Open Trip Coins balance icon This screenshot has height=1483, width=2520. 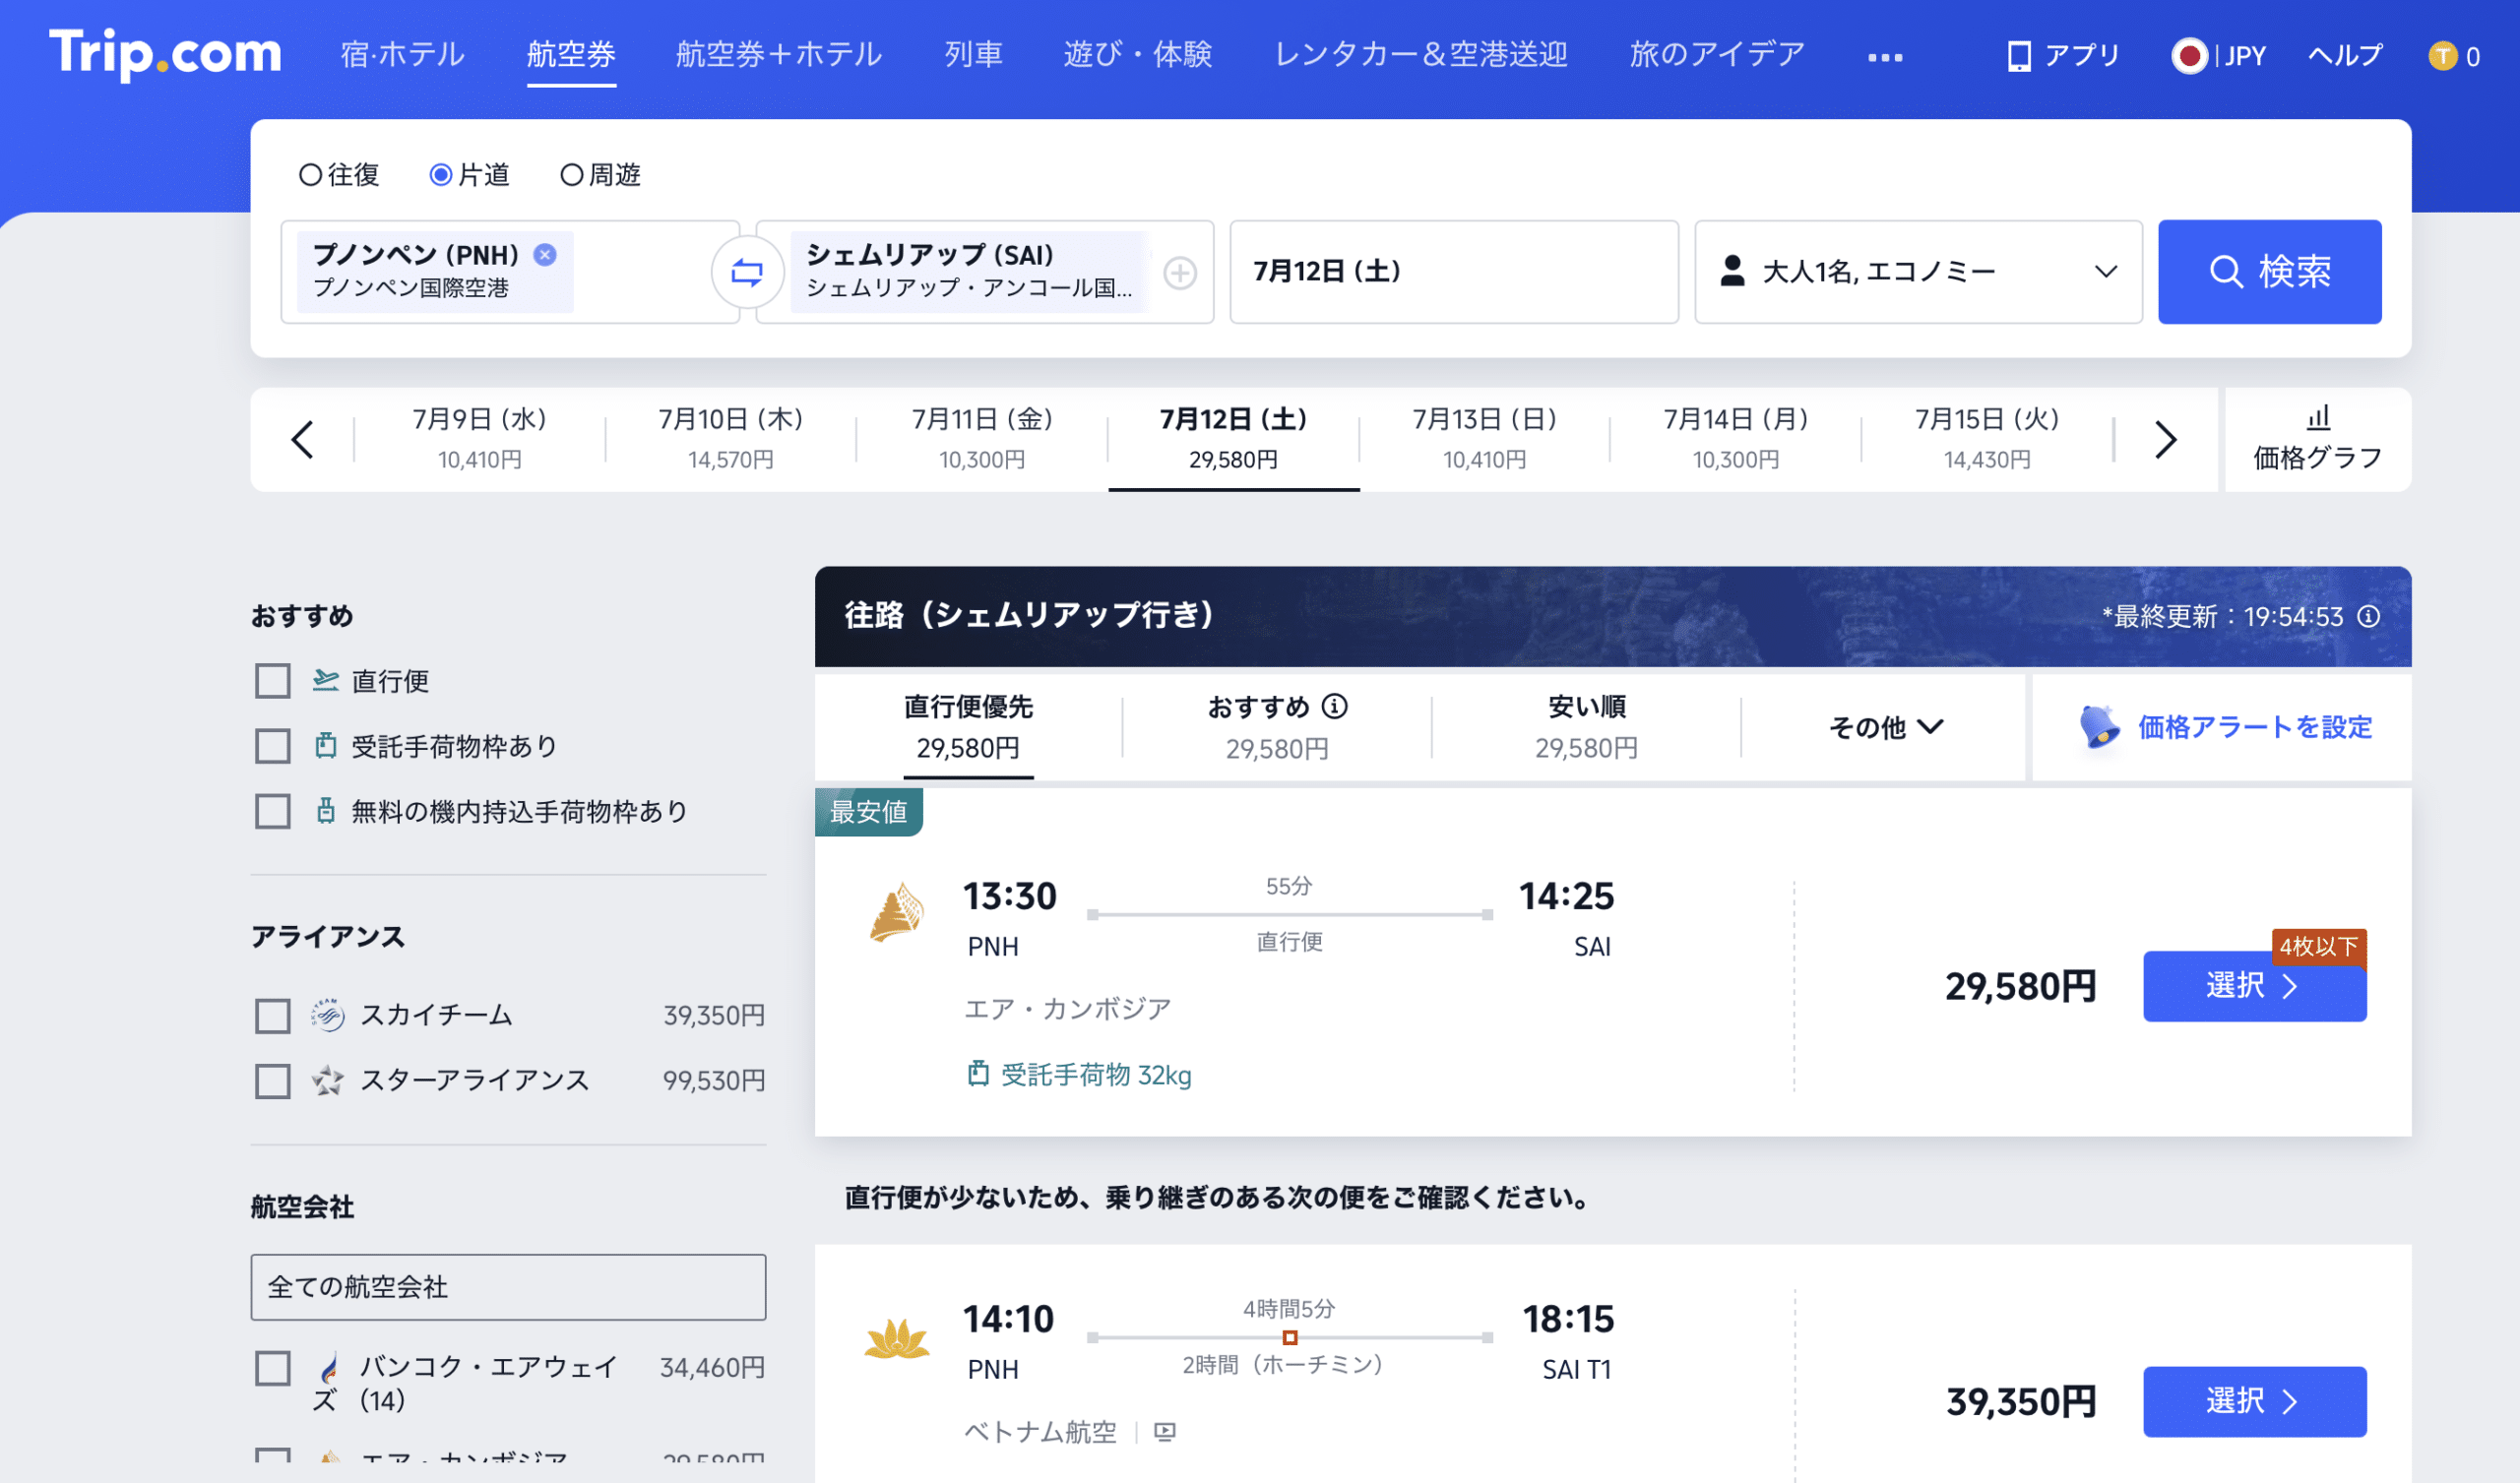(x=2443, y=56)
